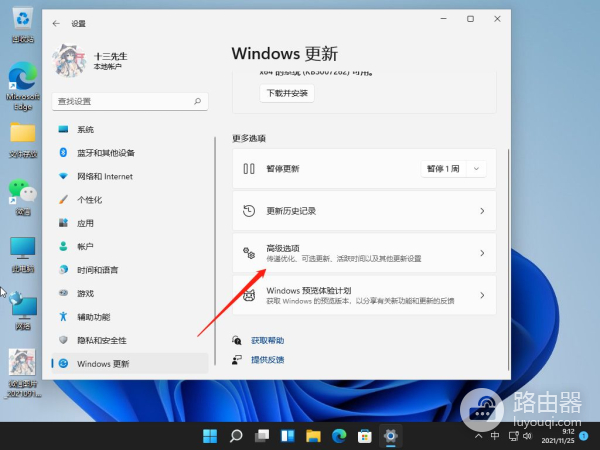600x450 pixels.
Task: Open the Windows Start button
Action: click(x=210, y=436)
